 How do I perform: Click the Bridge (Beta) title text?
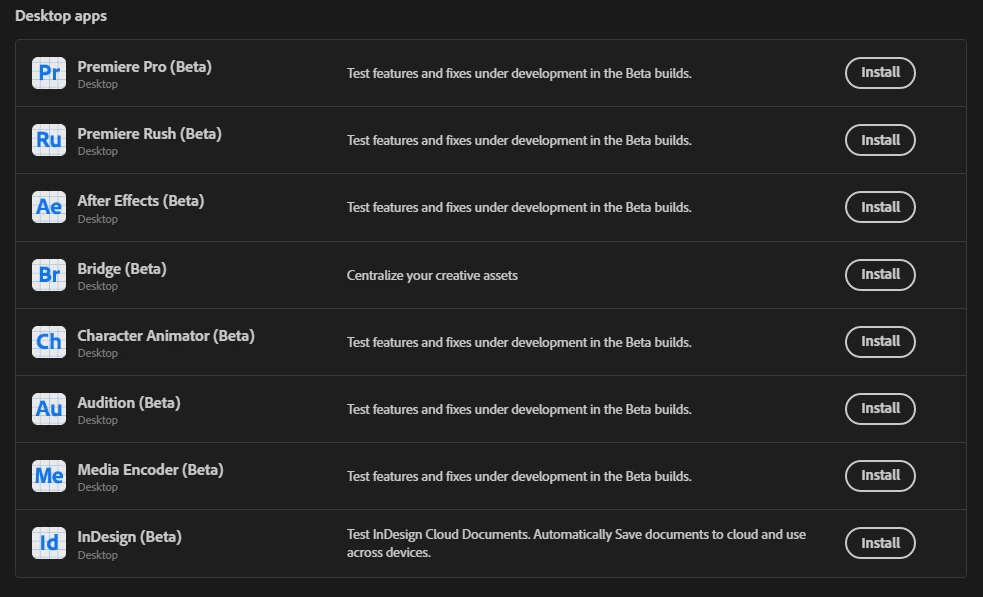point(122,268)
